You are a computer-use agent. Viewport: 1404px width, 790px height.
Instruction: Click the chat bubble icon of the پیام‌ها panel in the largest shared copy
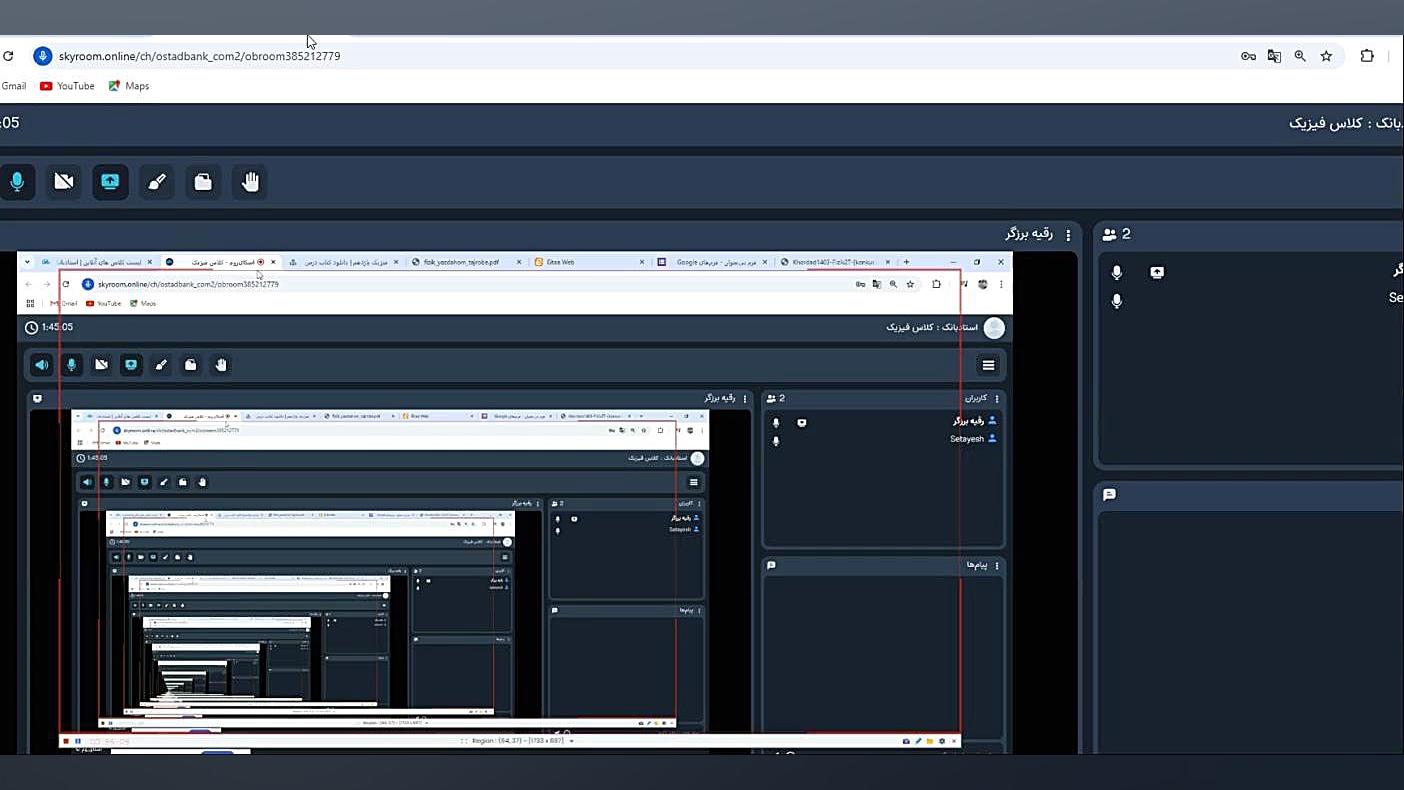(771, 565)
